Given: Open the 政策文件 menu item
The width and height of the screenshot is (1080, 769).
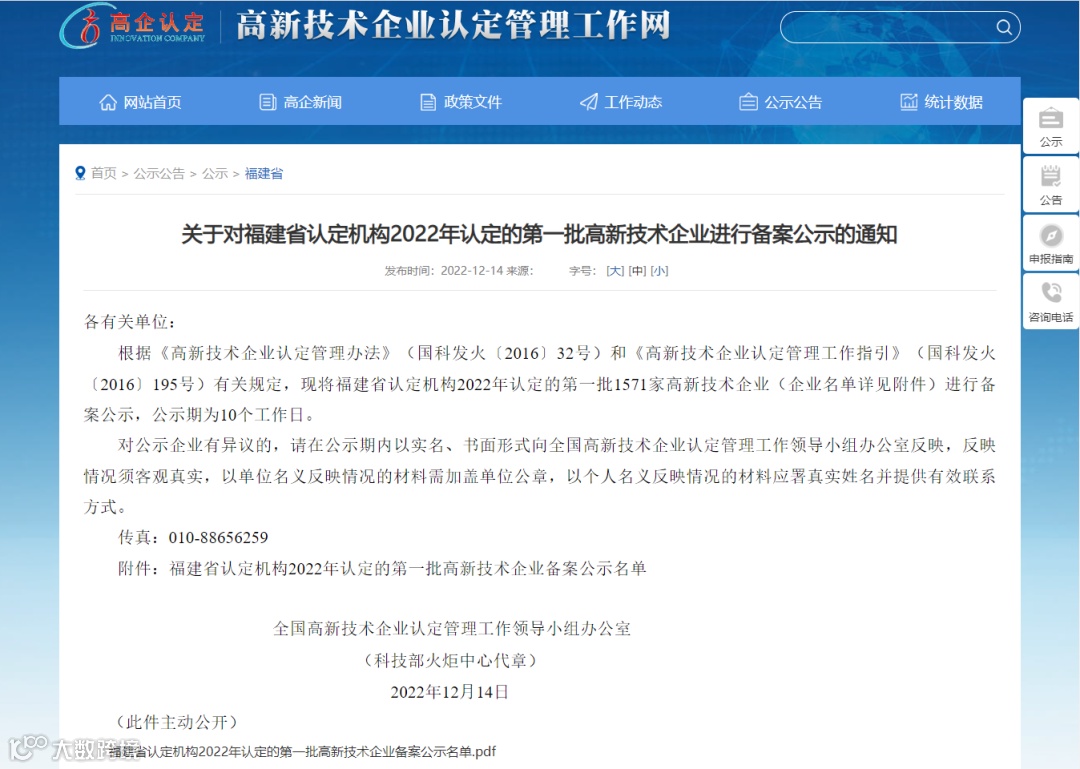Looking at the screenshot, I should [x=472, y=103].
